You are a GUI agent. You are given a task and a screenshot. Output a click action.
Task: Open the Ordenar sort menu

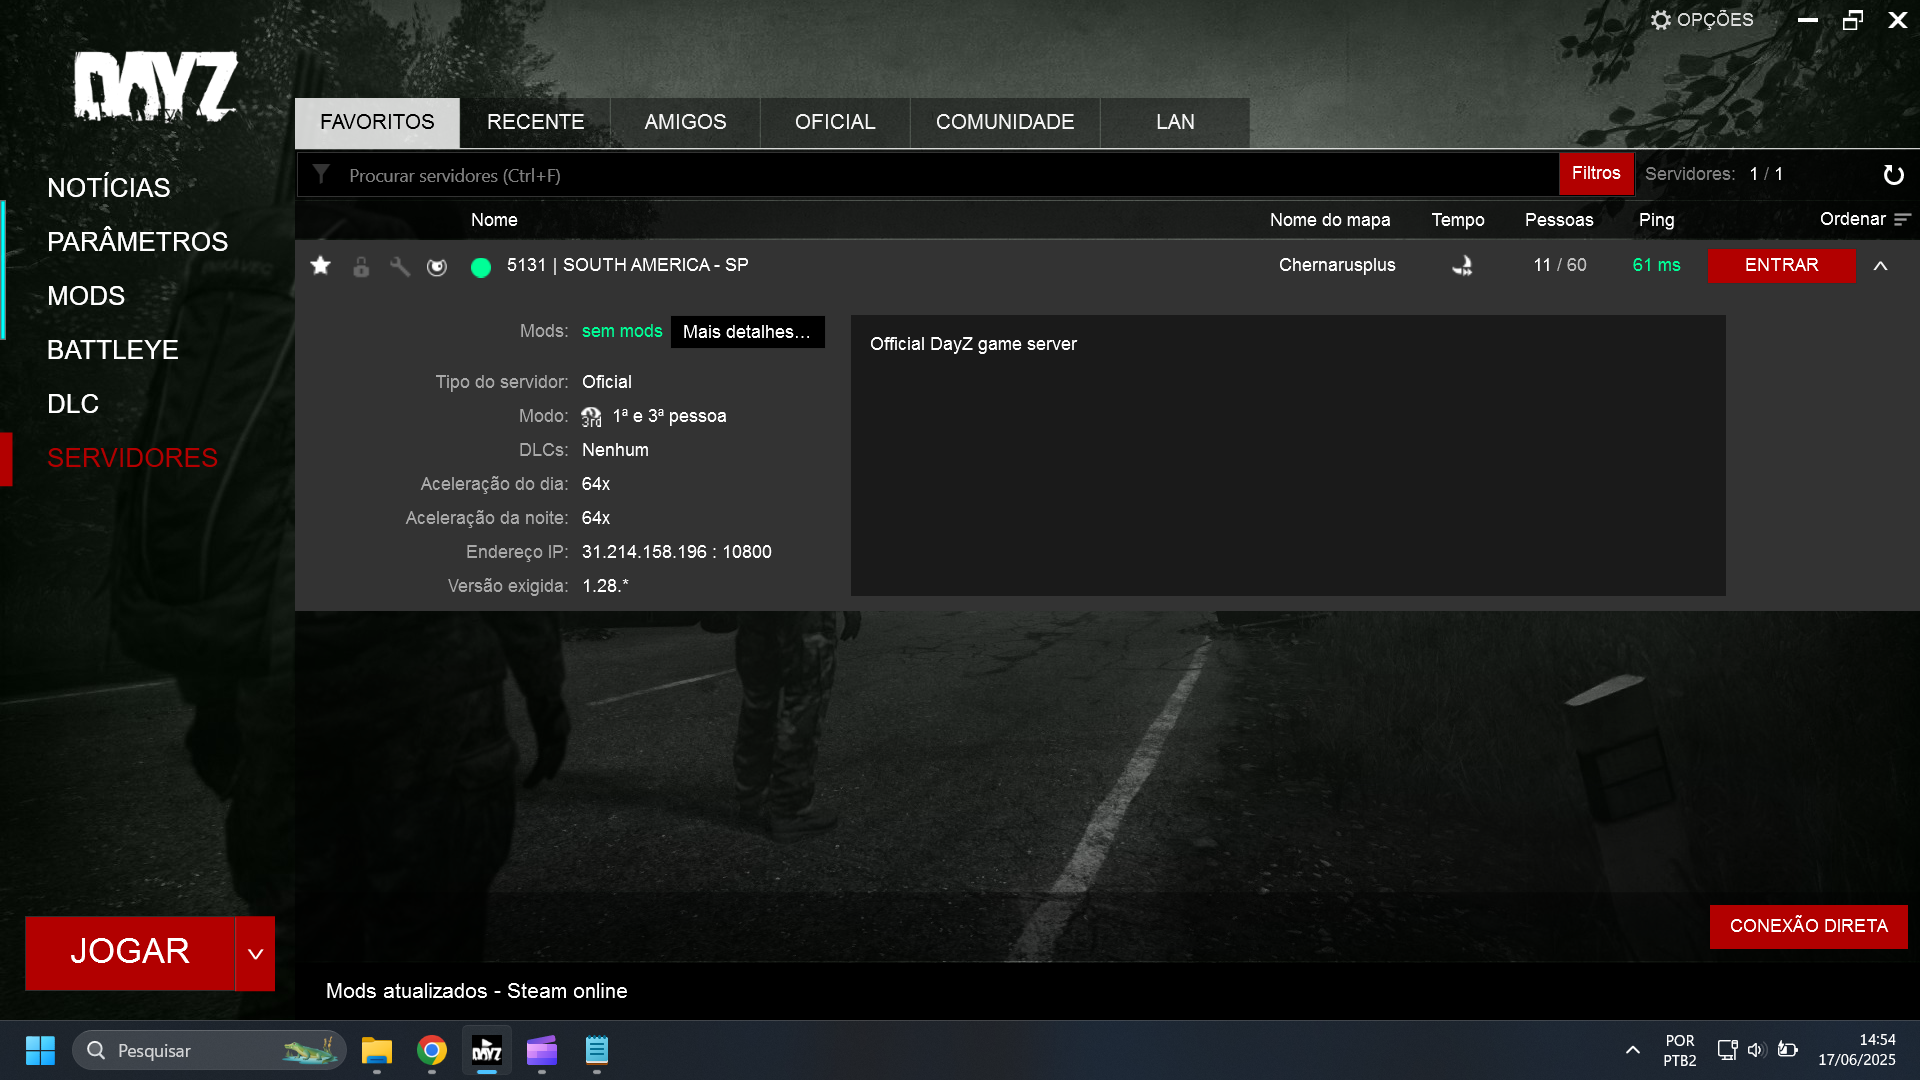[1865, 219]
